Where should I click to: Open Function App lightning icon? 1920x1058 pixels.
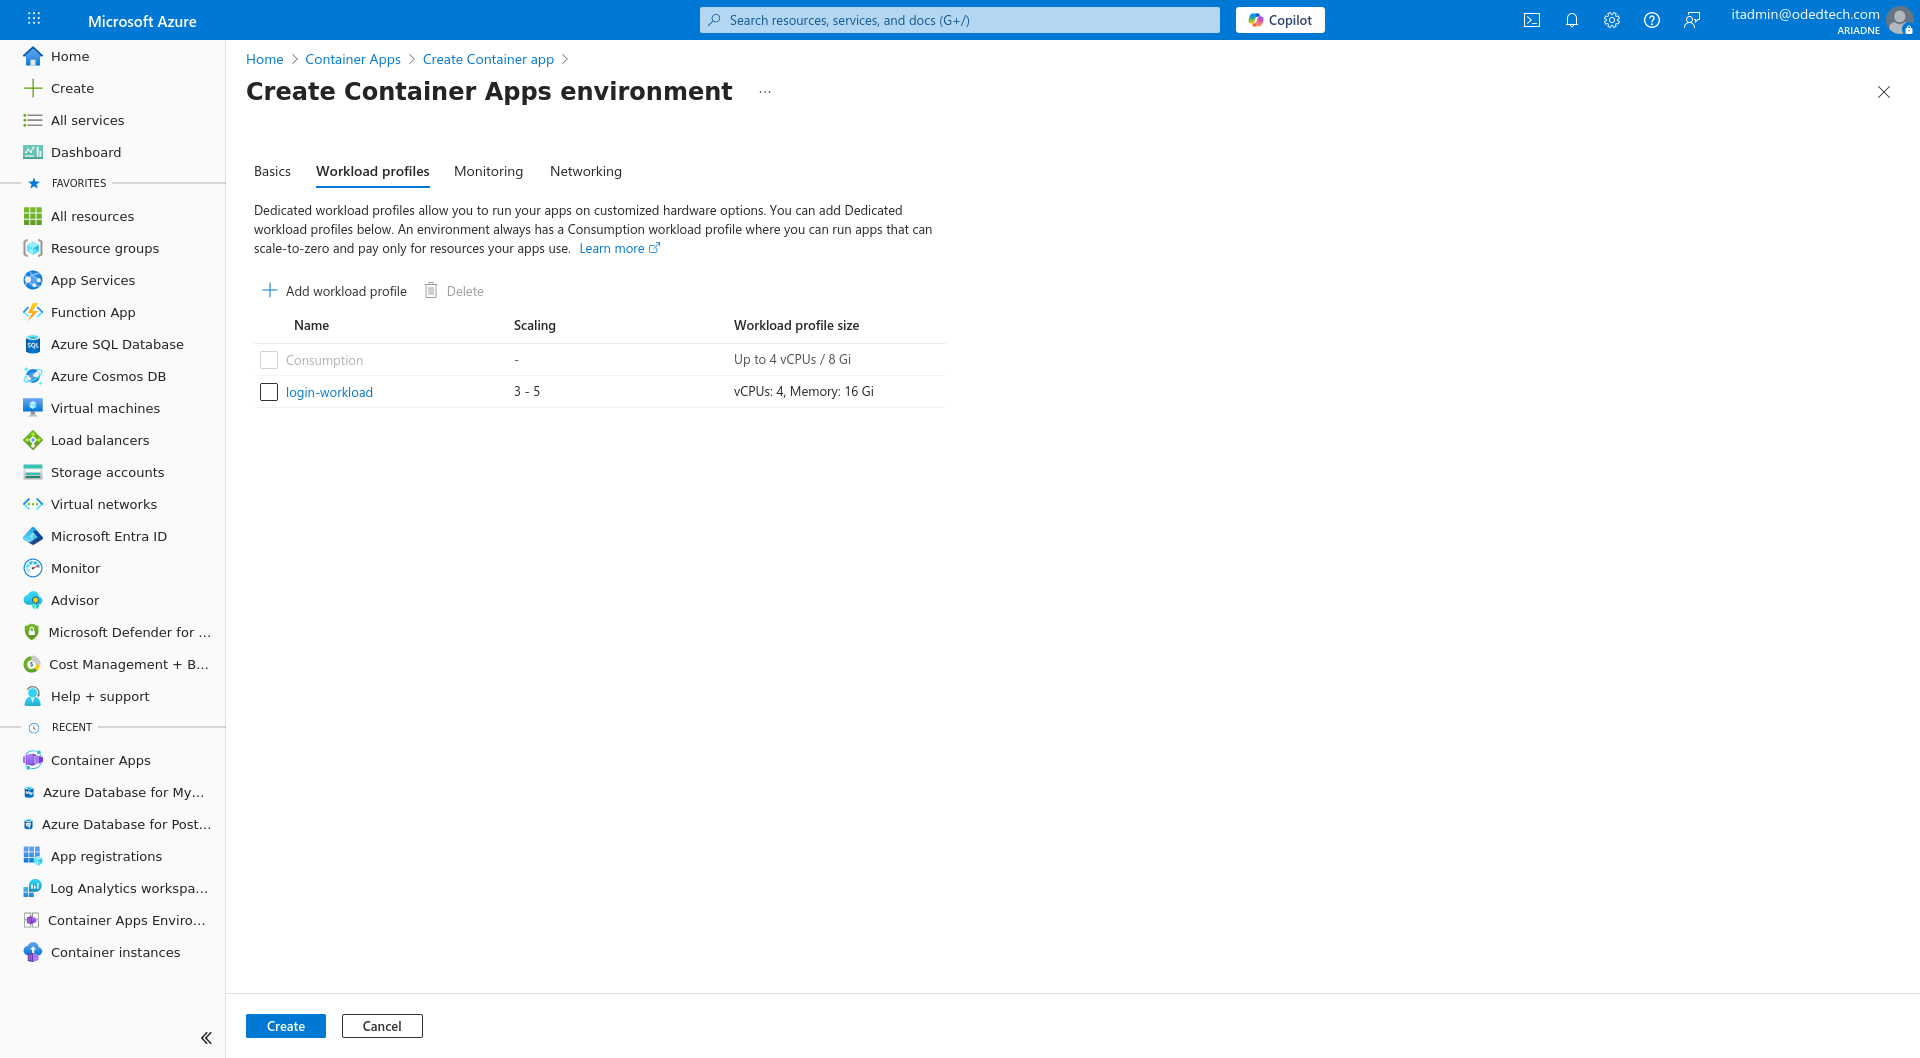[33, 312]
